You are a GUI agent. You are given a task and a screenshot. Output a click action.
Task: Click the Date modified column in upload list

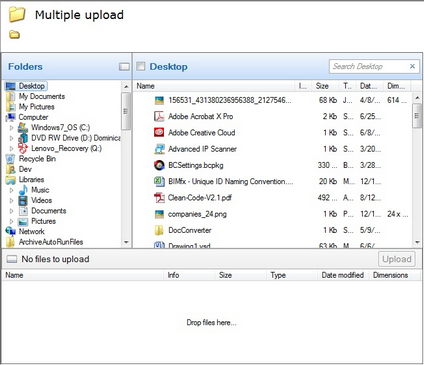(x=342, y=275)
